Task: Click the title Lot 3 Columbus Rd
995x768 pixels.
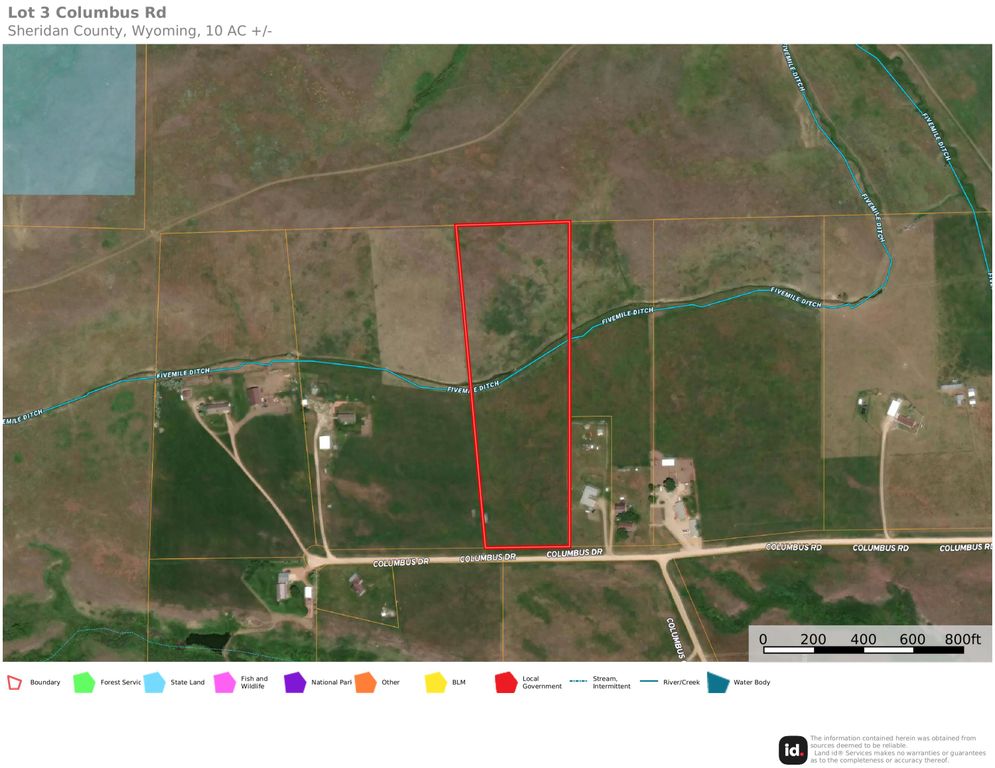Action: coord(87,12)
